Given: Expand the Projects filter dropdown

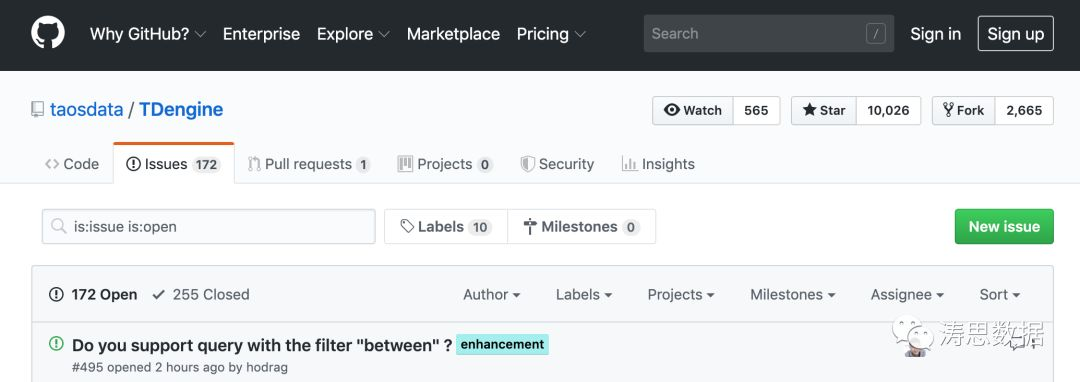Looking at the screenshot, I should tap(681, 295).
